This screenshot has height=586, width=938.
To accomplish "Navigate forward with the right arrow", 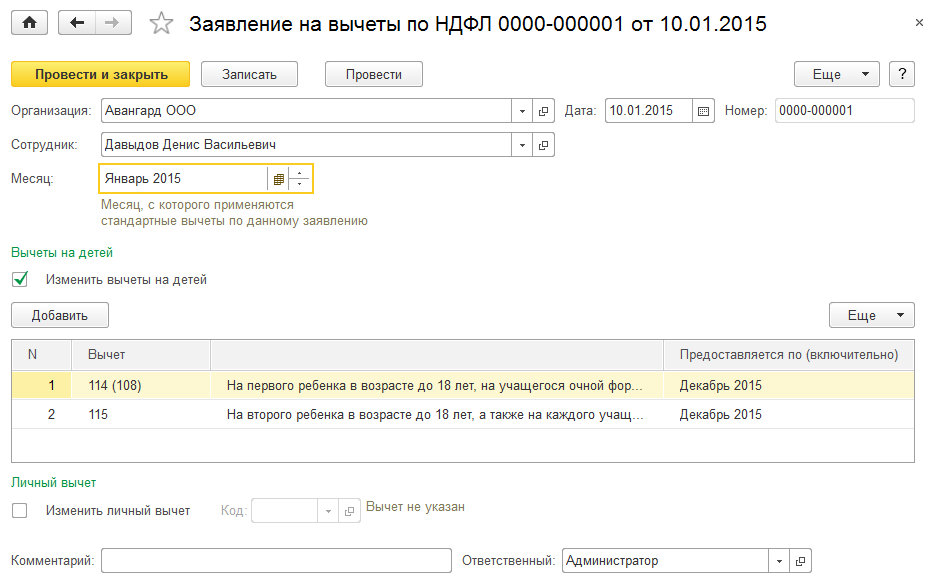I will (x=112, y=23).
